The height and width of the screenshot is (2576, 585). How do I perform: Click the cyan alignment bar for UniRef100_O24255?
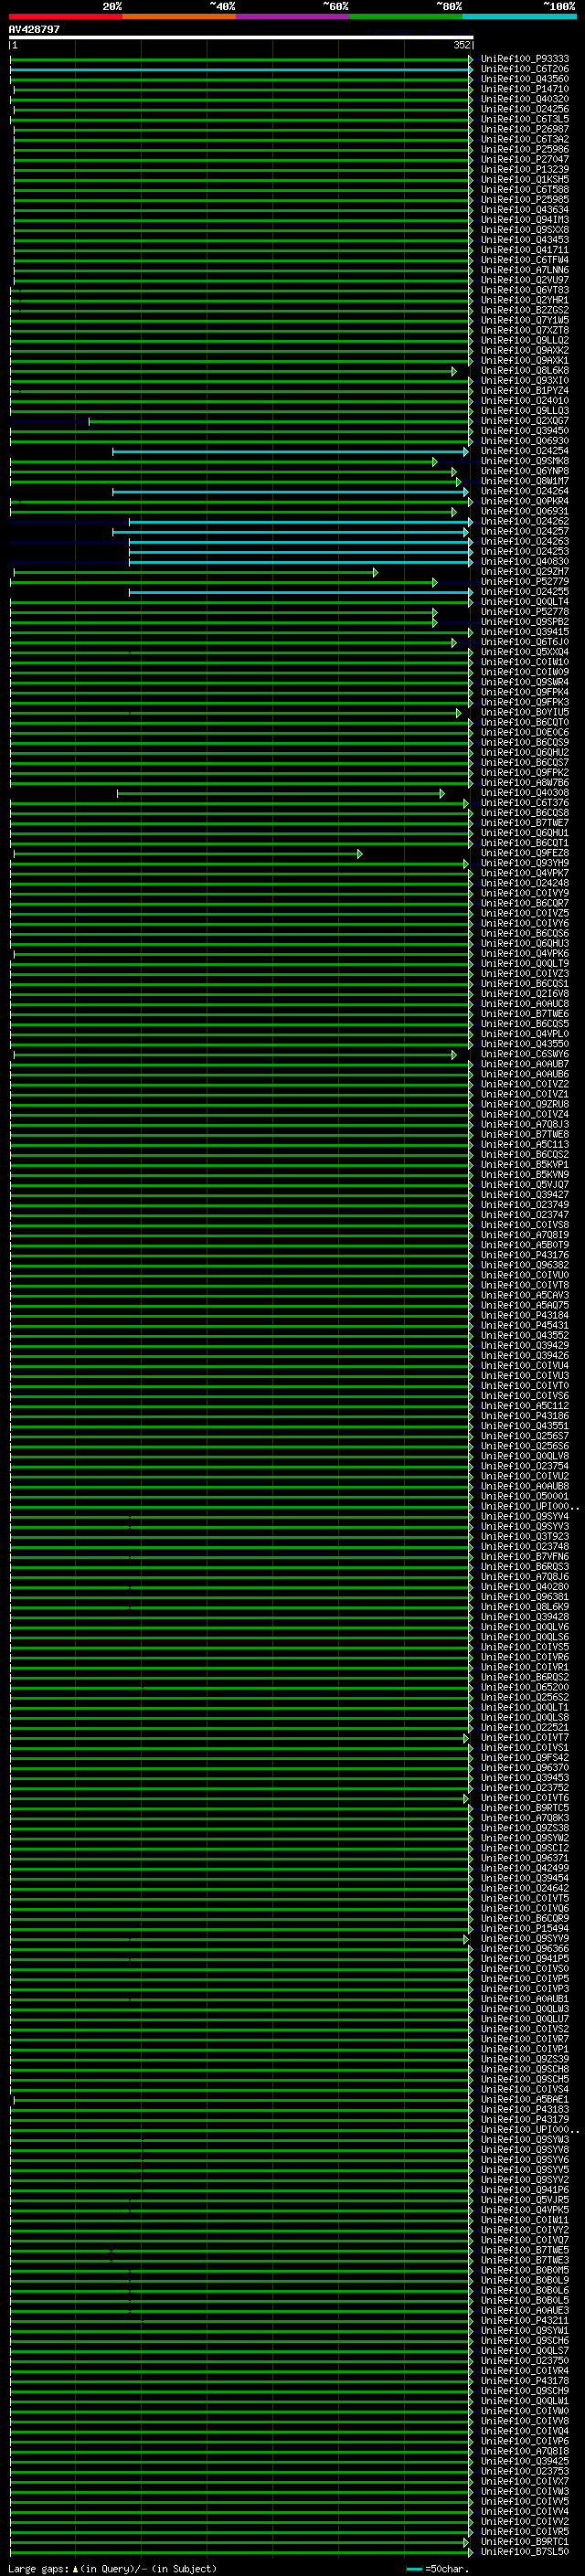(x=300, y=592)
